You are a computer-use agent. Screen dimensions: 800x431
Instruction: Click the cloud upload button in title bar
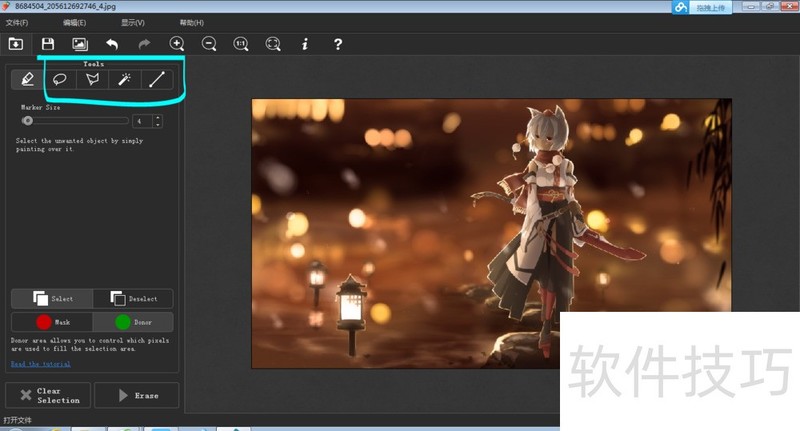702,7
